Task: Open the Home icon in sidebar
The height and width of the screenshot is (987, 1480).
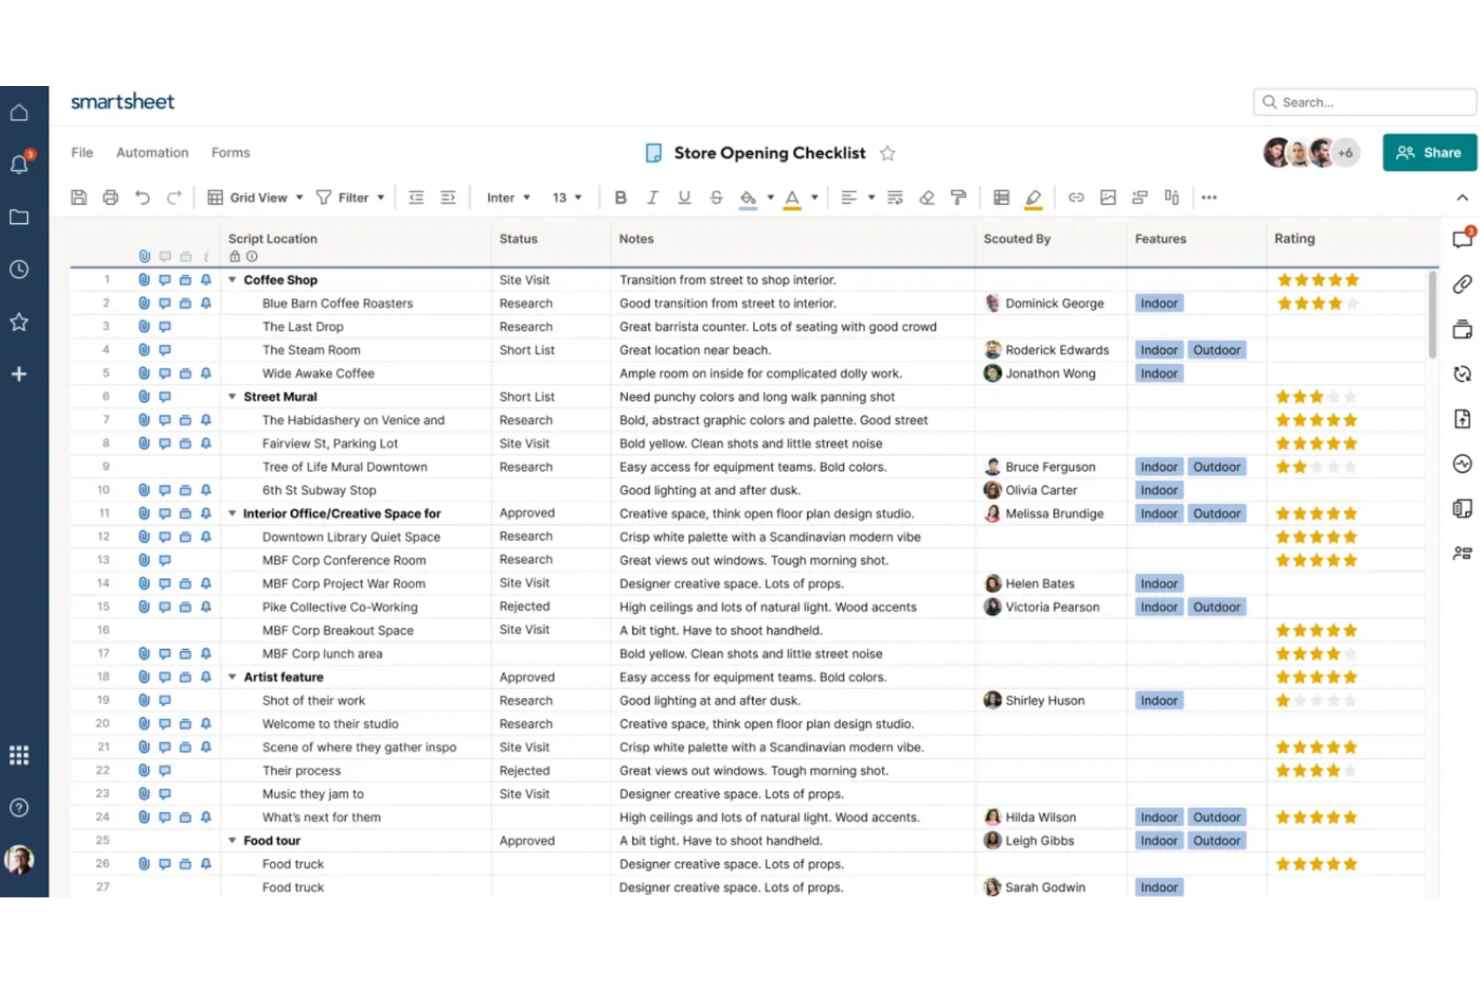Action: pos(19,113)
